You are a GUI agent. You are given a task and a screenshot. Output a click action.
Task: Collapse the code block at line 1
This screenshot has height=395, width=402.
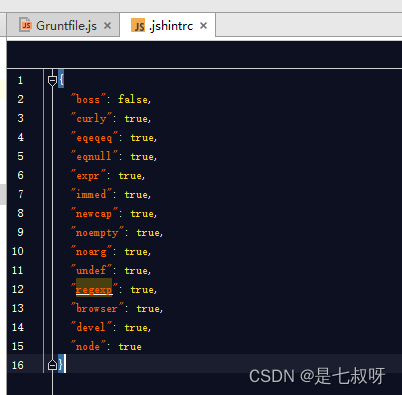pos(52,80)
